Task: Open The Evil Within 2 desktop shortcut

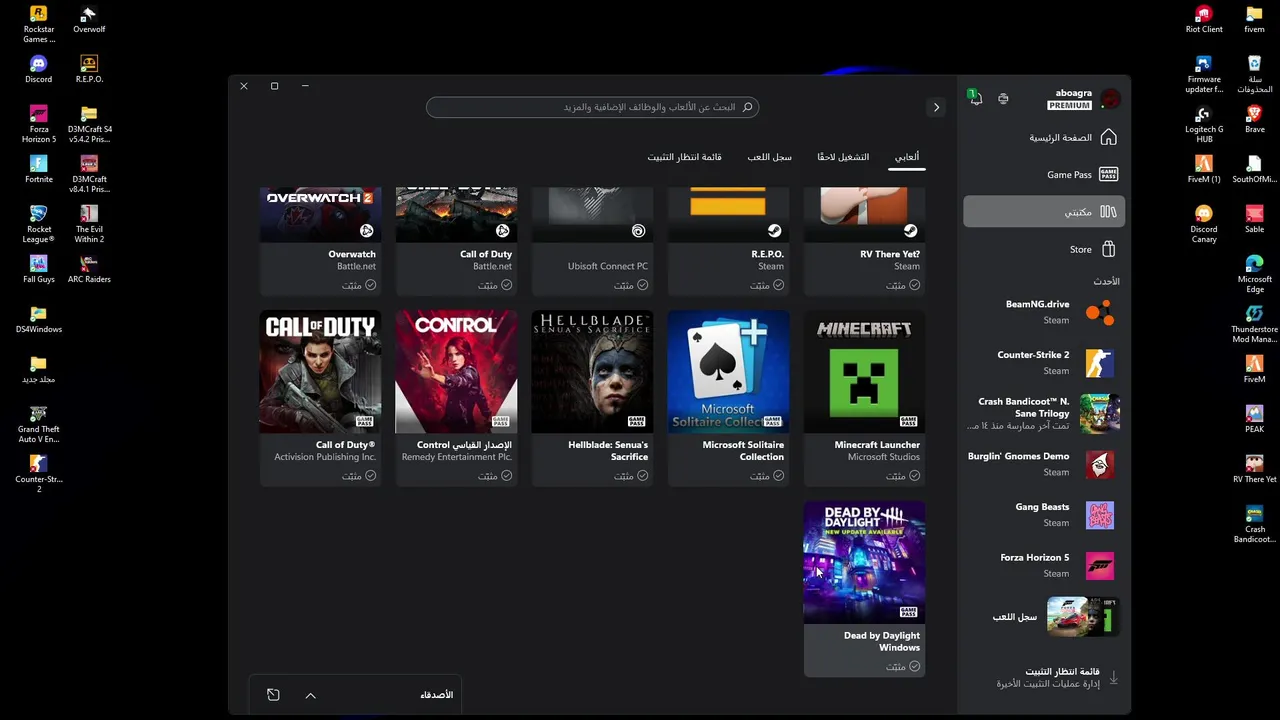Action: [x=89, y=224]
